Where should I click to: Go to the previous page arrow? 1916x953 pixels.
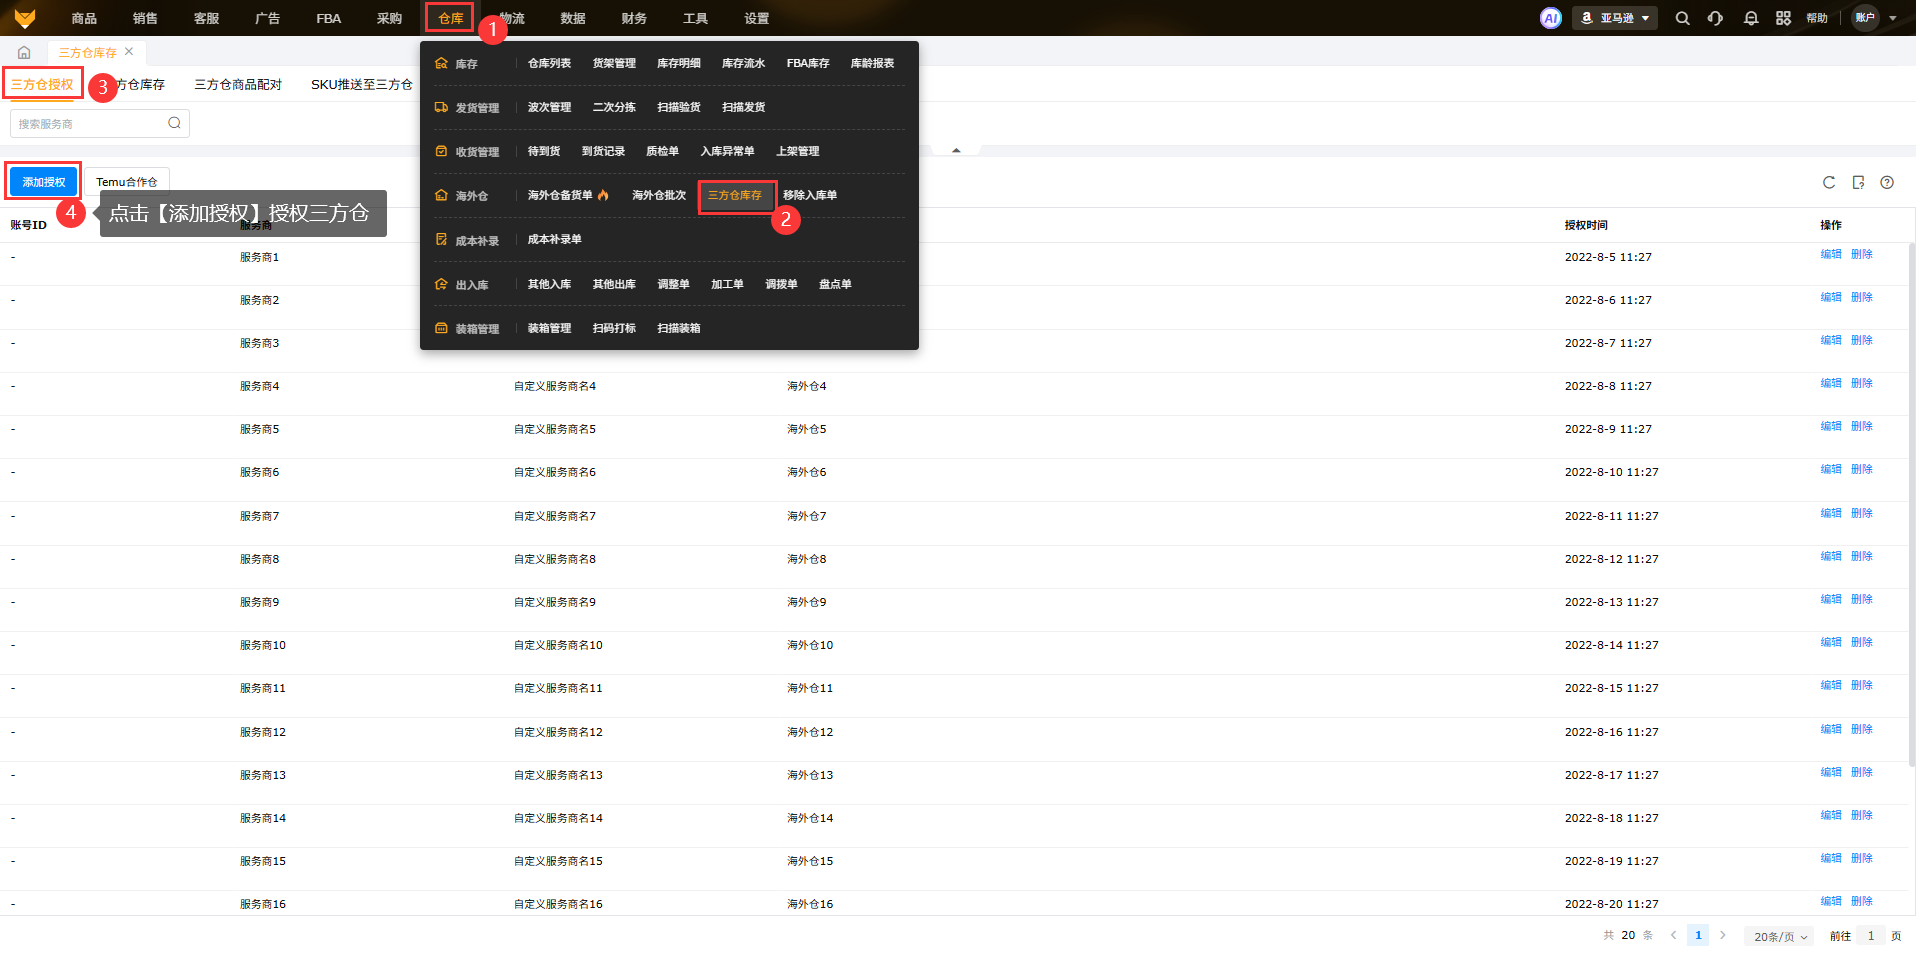coord(1673,935)
